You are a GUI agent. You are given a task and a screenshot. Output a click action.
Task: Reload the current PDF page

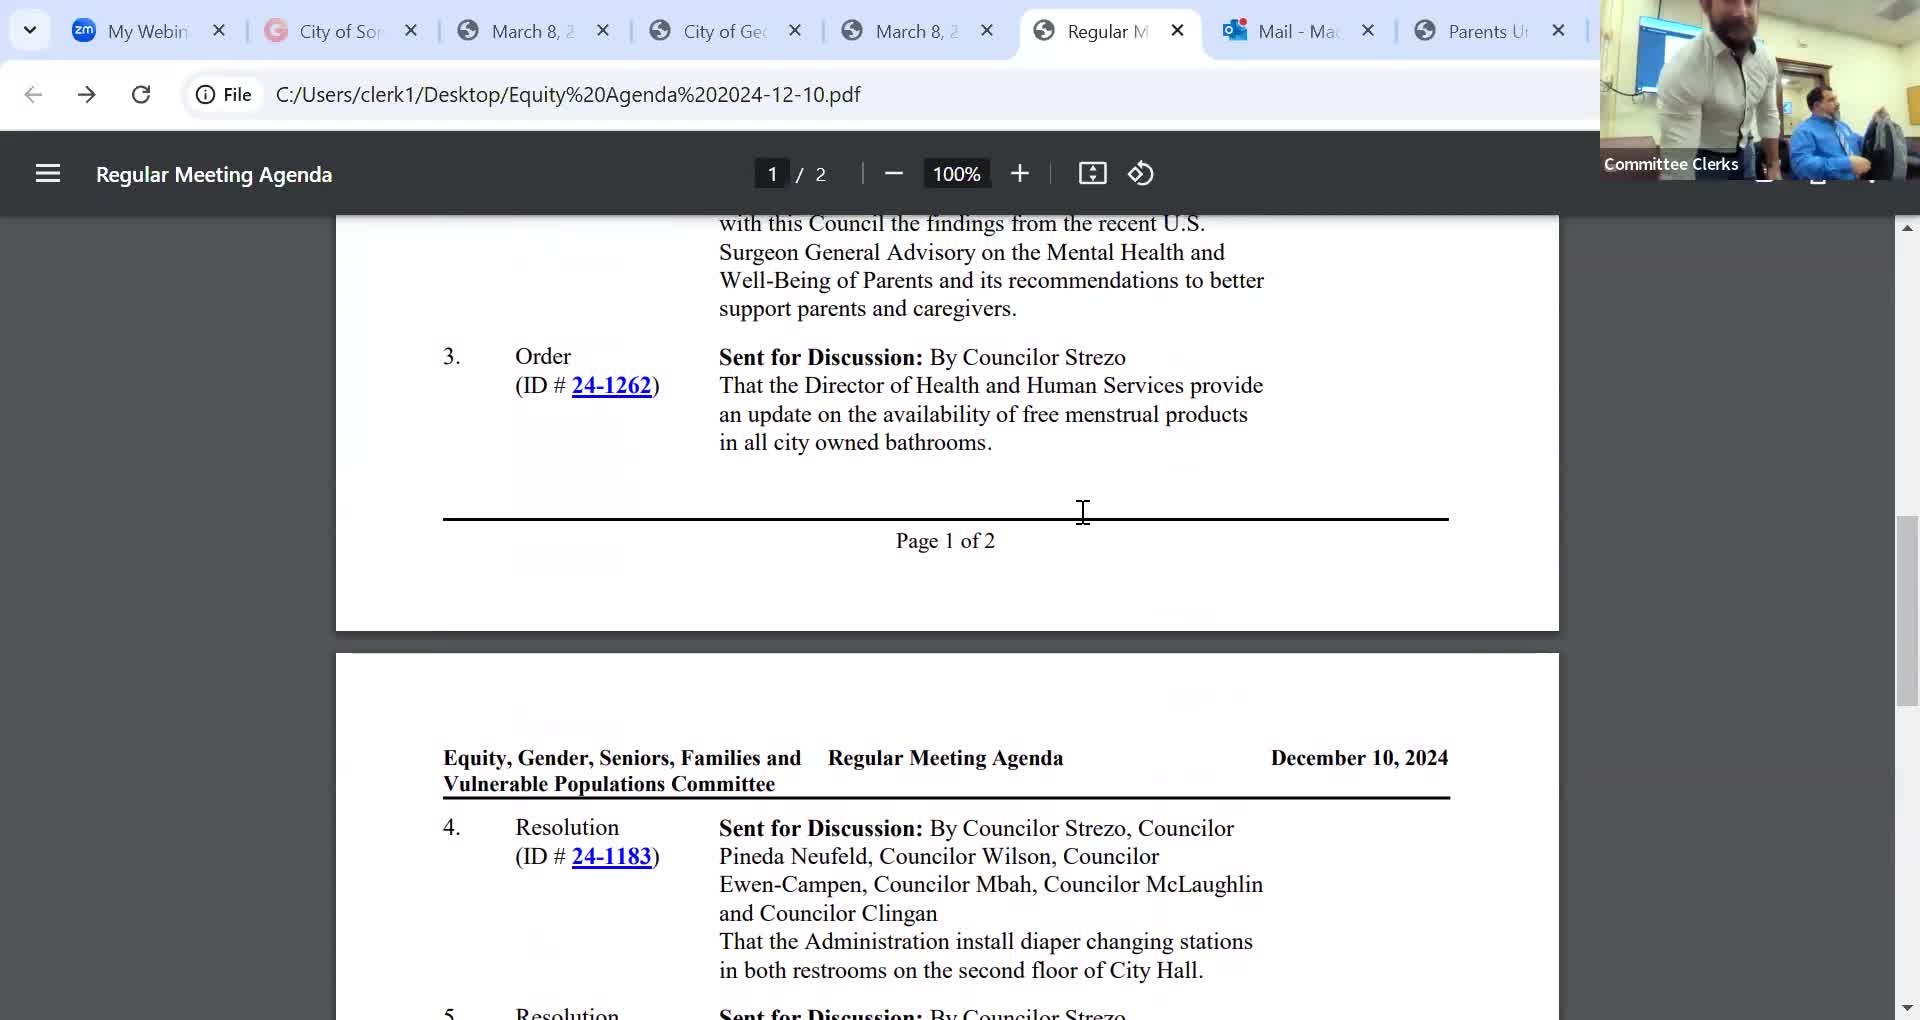[x=141, y=94]
